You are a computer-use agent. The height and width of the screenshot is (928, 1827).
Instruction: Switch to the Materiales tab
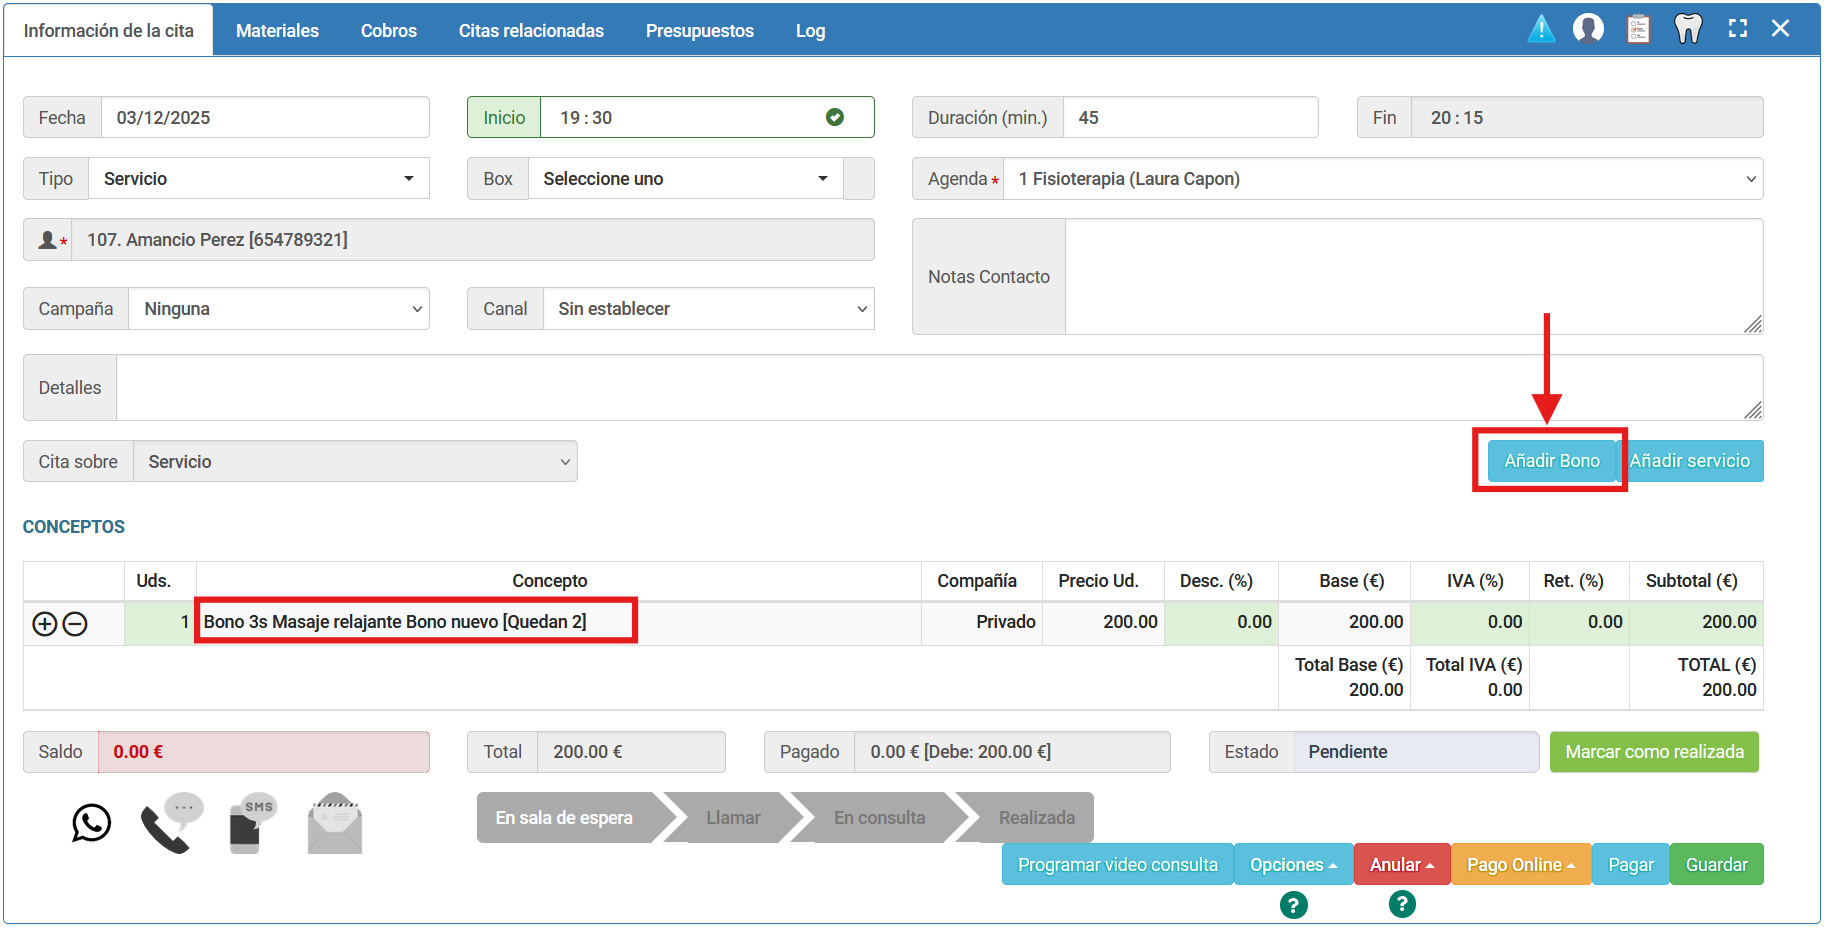coord(277,31)
